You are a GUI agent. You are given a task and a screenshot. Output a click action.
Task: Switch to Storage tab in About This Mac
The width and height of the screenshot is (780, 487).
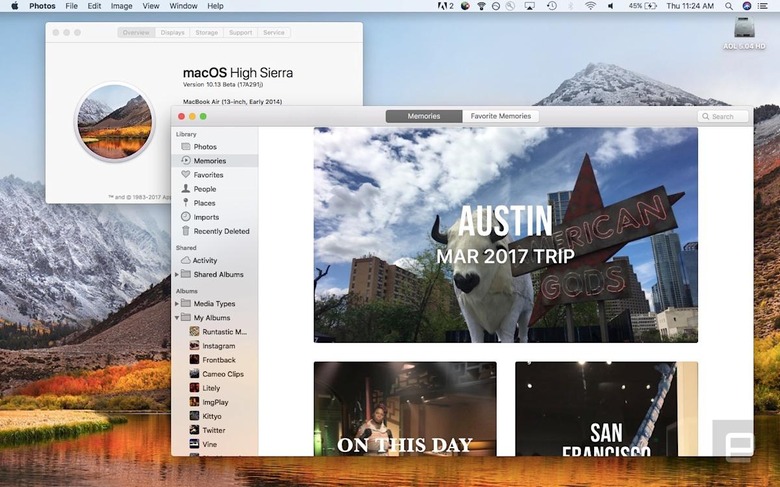(206, 33)
